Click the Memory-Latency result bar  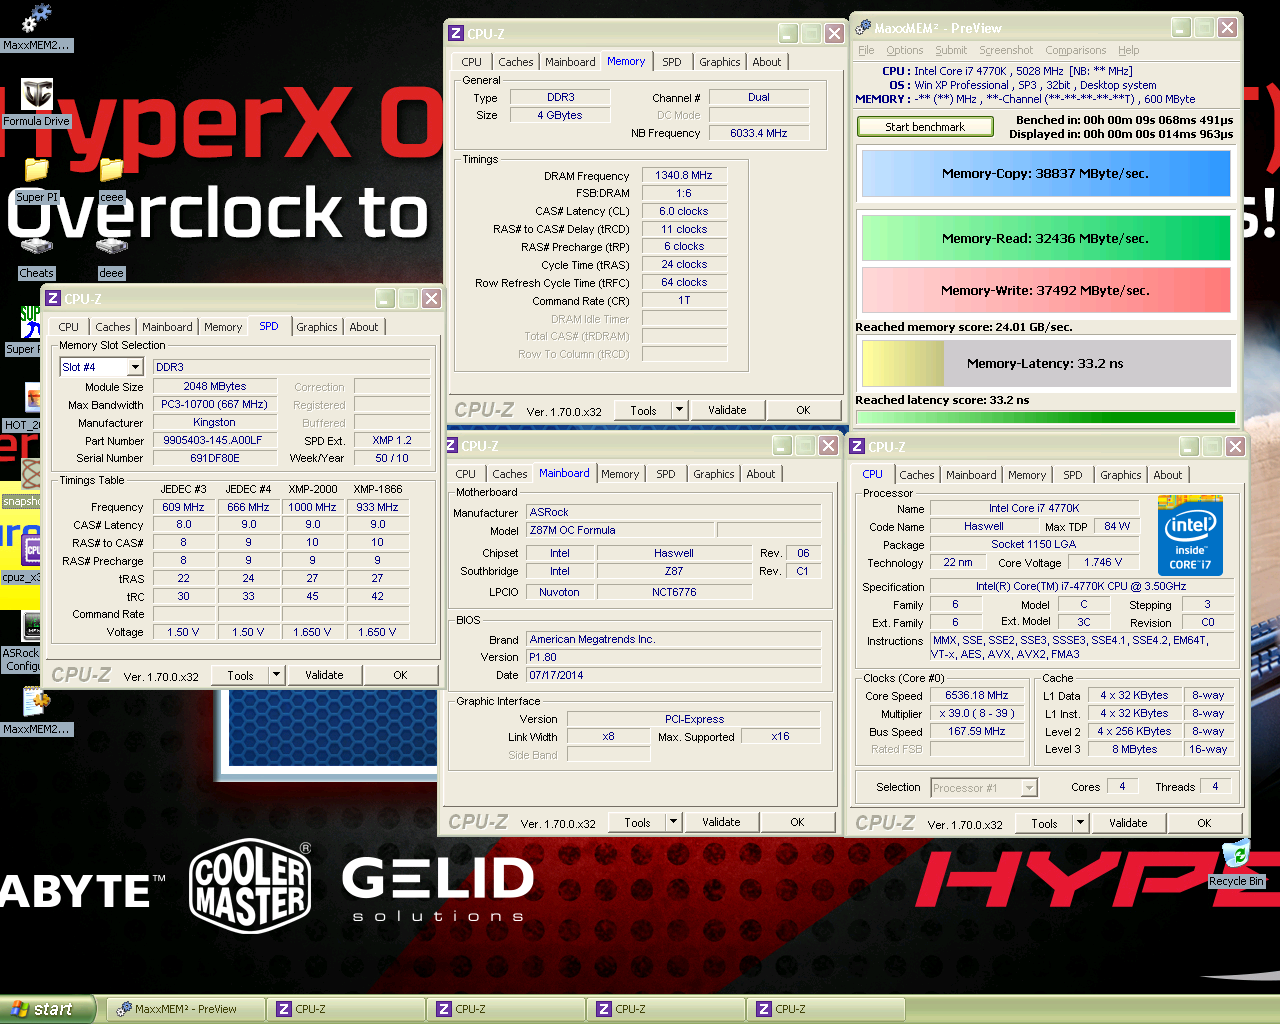1046,363
